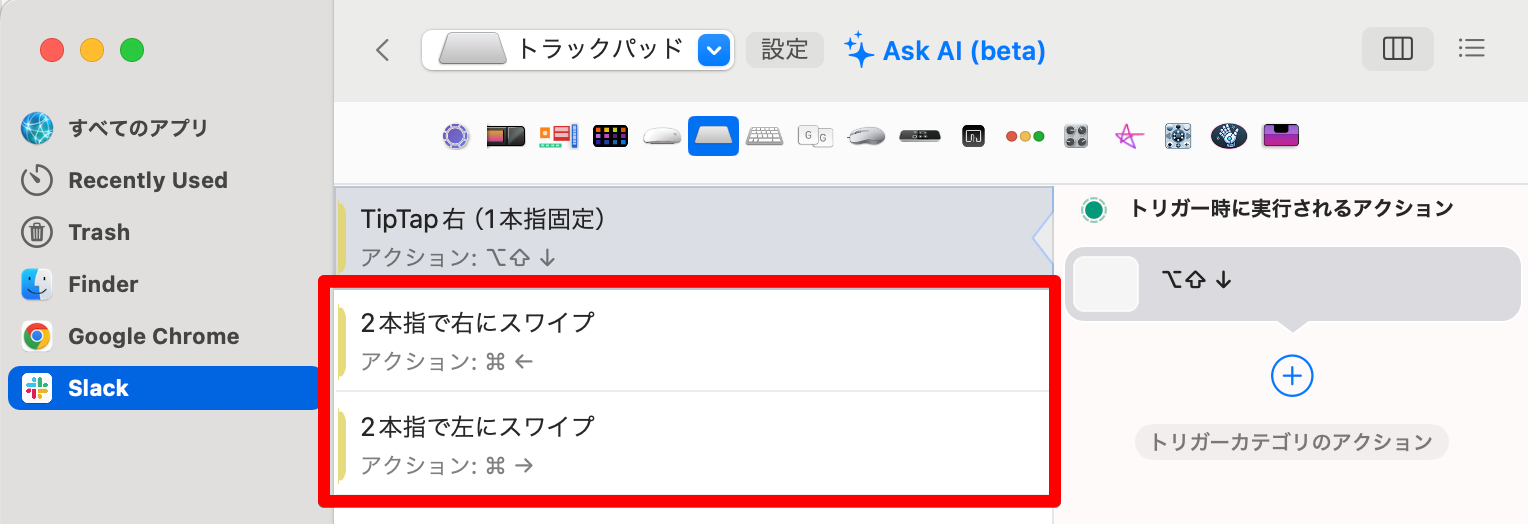This screenshot has width=1528, height=524.
Task: Select Google Chrome in the app sidebar
Action: pos(153,336)
